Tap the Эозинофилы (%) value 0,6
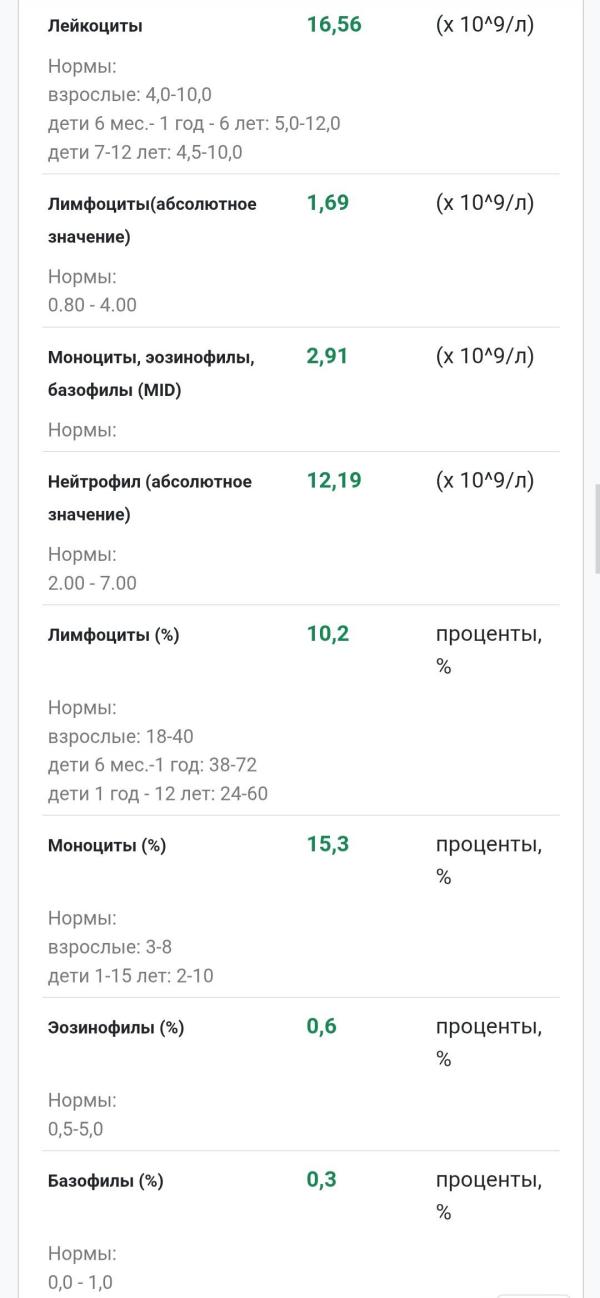This screenshot has width=600, height=1298. point(322,1026)
